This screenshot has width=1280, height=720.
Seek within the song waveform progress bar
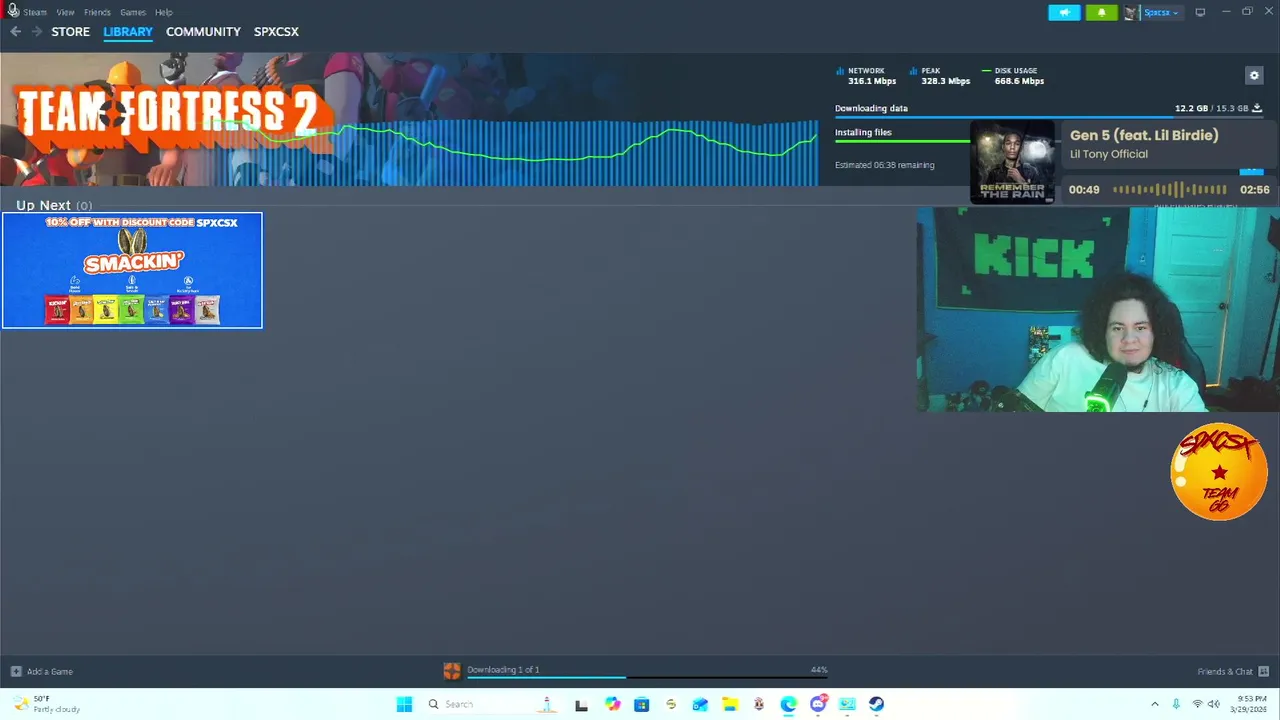(x=1170, y=189)
